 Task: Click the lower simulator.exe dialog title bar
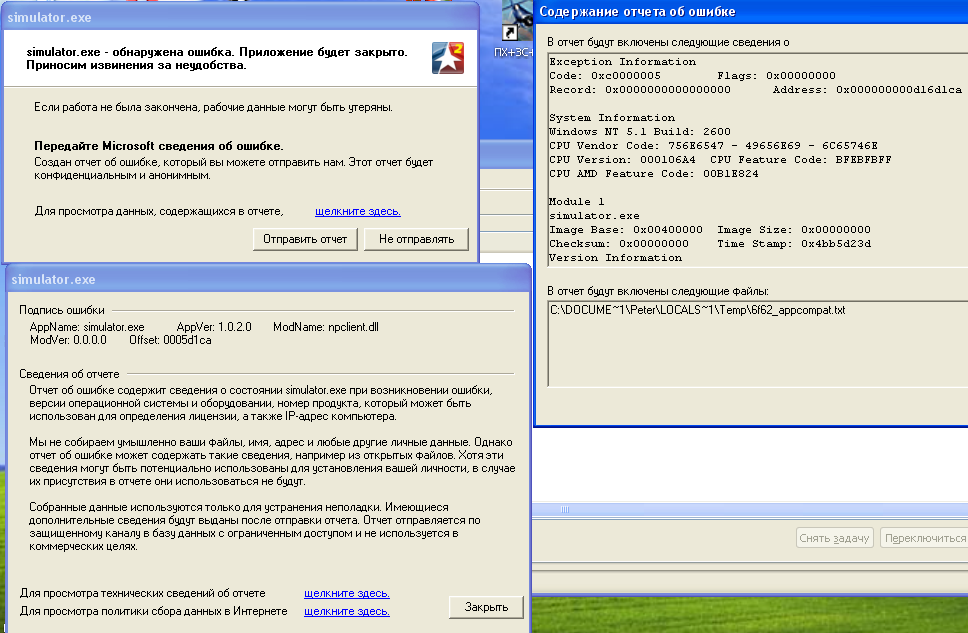coord(267,279)
